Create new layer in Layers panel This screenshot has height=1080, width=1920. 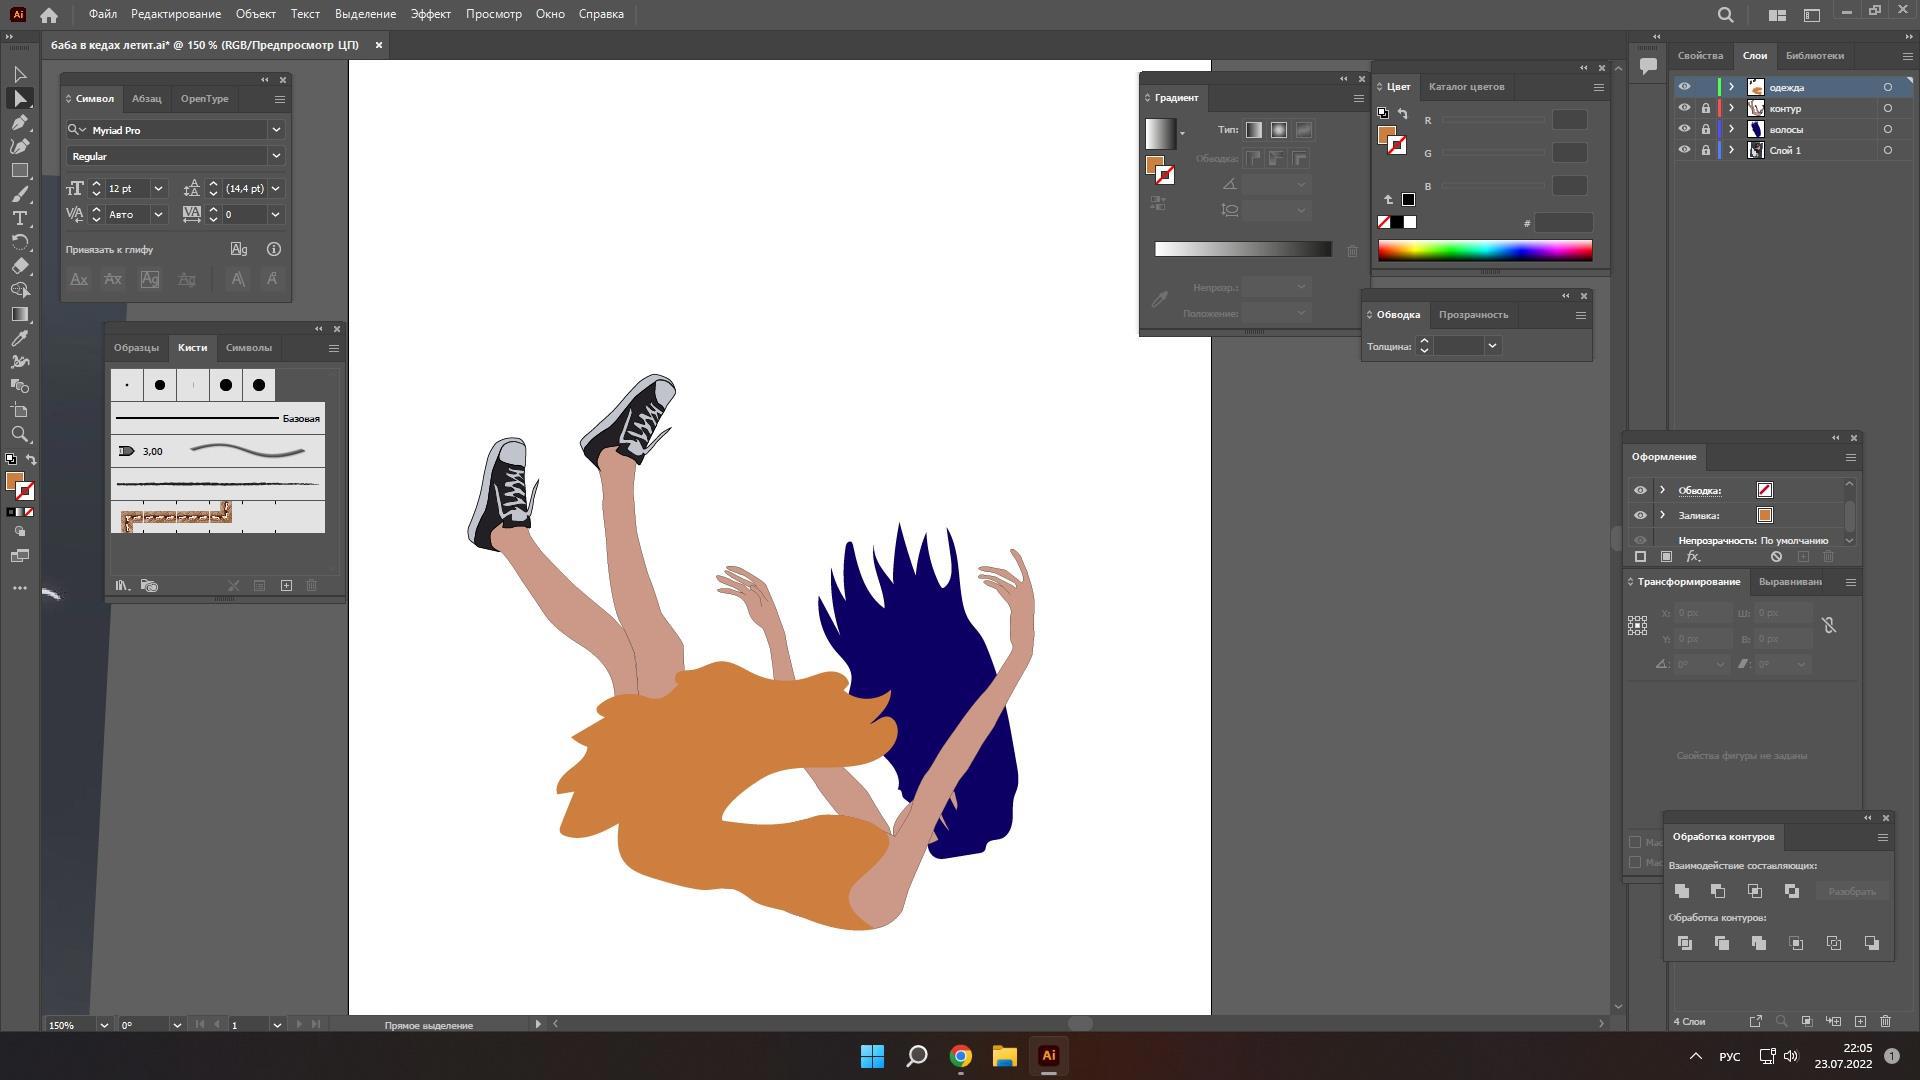pos(1860,1021)
